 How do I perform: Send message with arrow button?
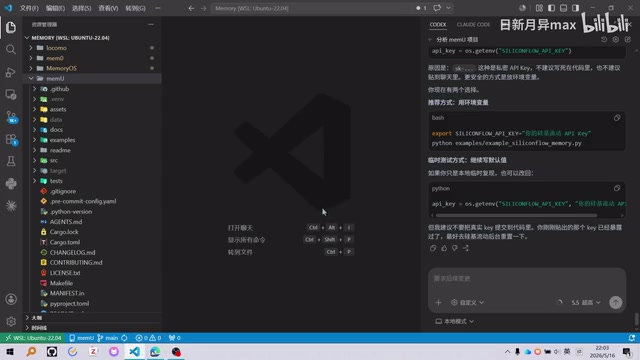pos(616,302)
